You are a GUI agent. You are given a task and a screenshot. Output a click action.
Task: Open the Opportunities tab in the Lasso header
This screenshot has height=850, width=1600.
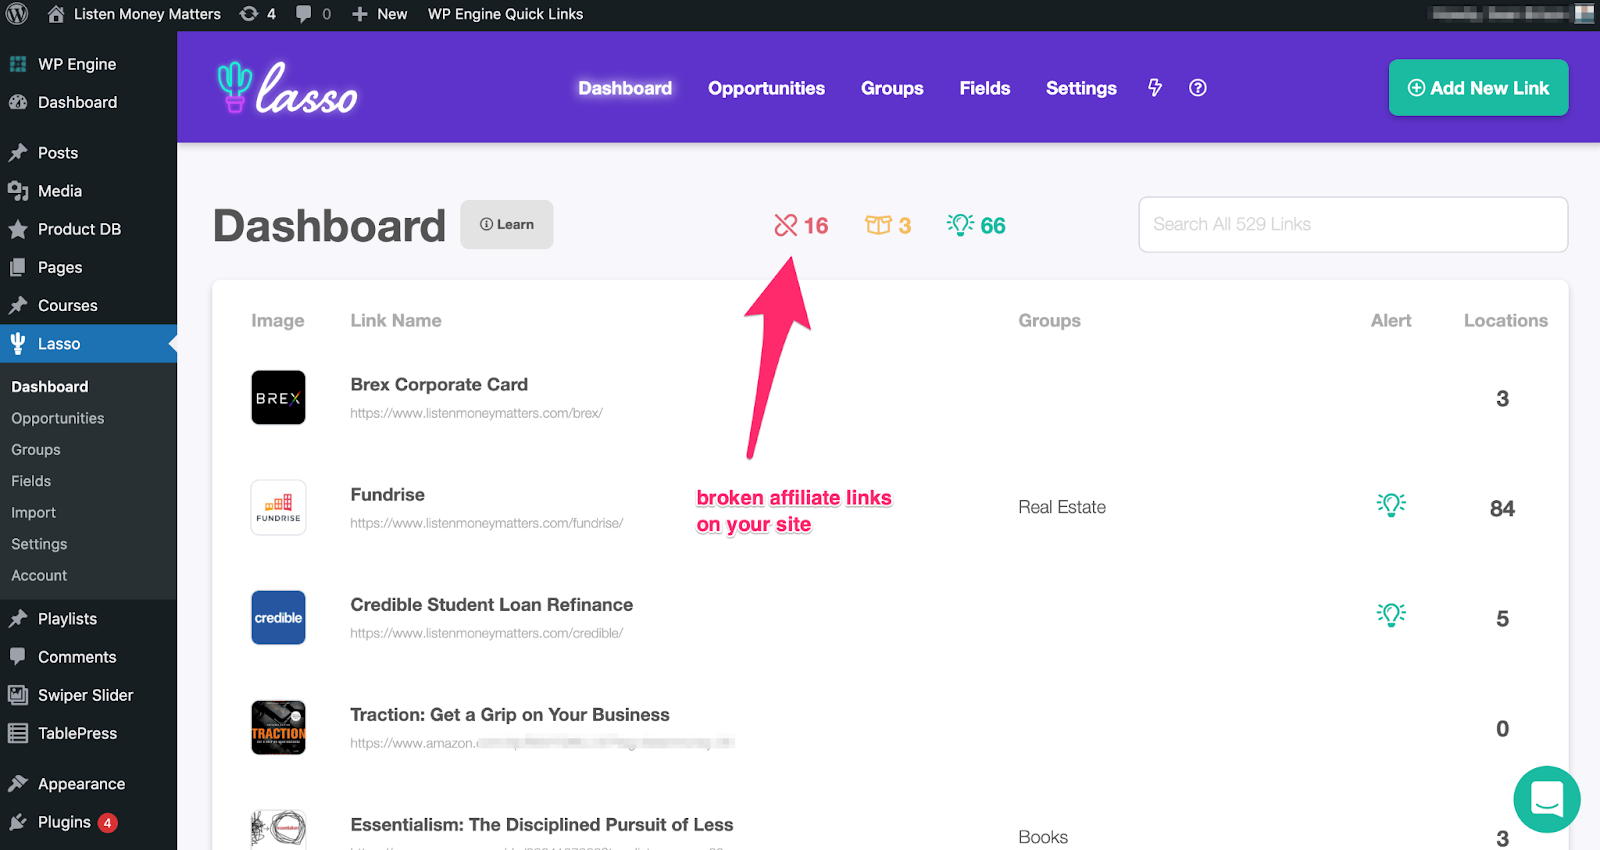tap(766, 88)
